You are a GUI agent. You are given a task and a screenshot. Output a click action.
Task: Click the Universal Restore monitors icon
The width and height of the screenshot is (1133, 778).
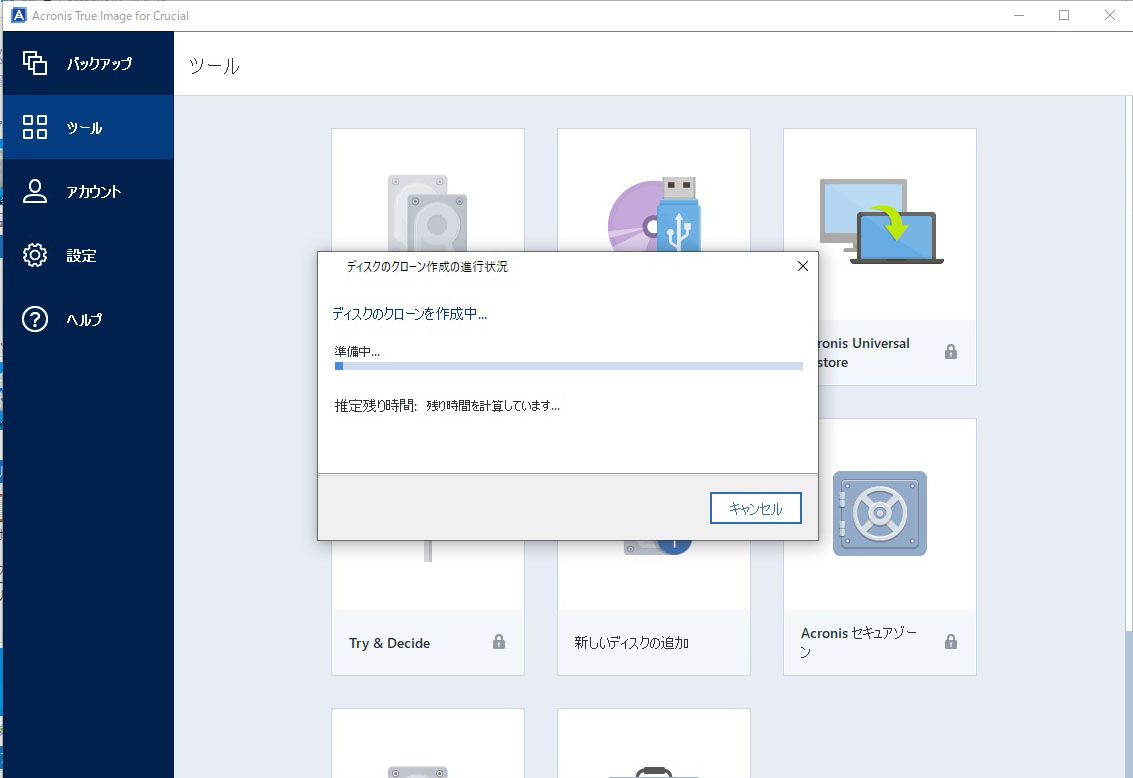tap(882, 221)
